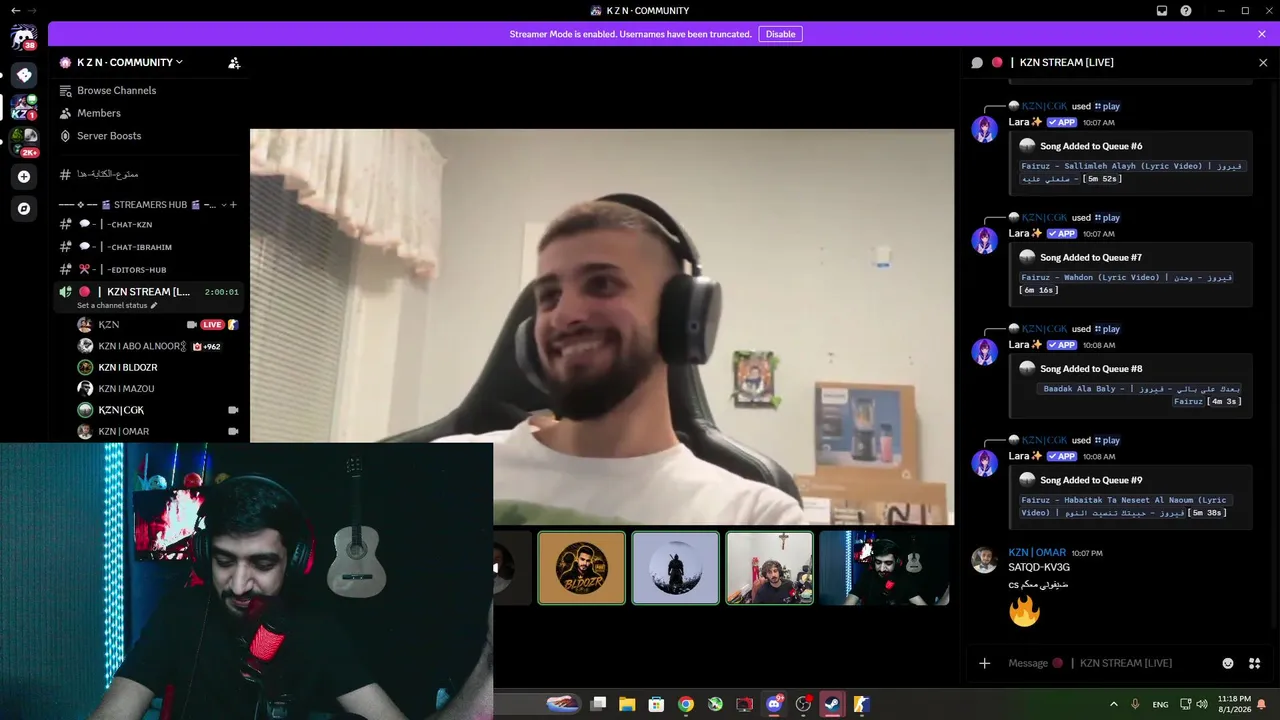1280x720 pixels.
Task: Open the emoji picker in message bar
Action: [1228, 663]
